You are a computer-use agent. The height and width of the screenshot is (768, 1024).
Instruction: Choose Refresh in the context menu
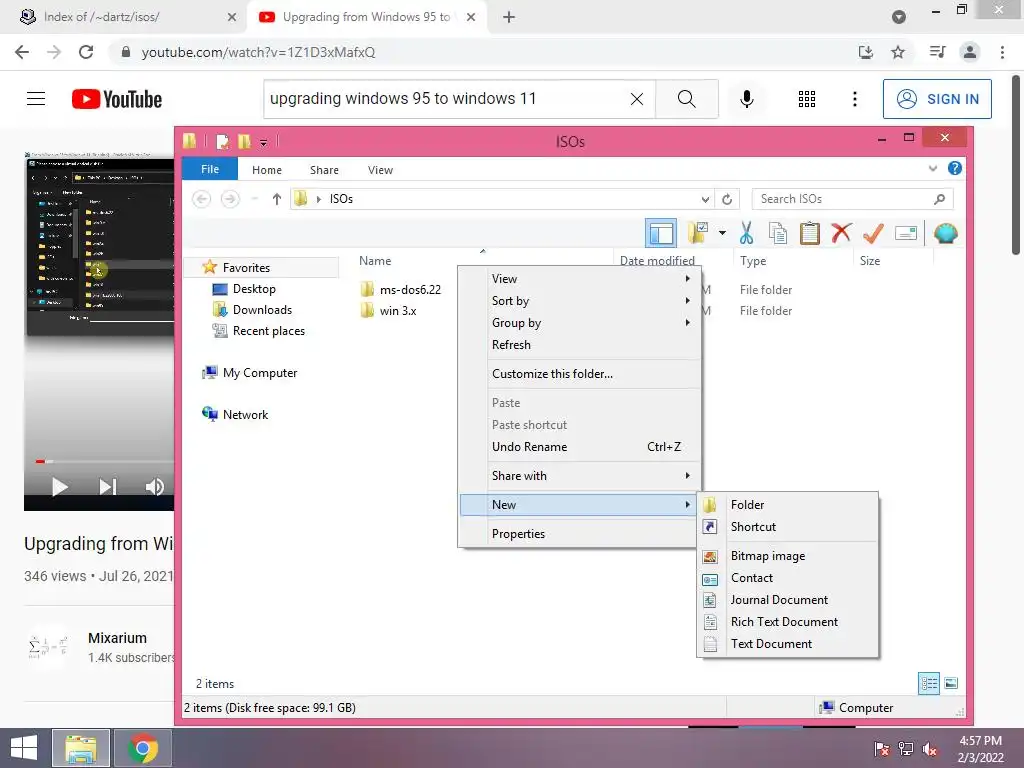(579, 345)
